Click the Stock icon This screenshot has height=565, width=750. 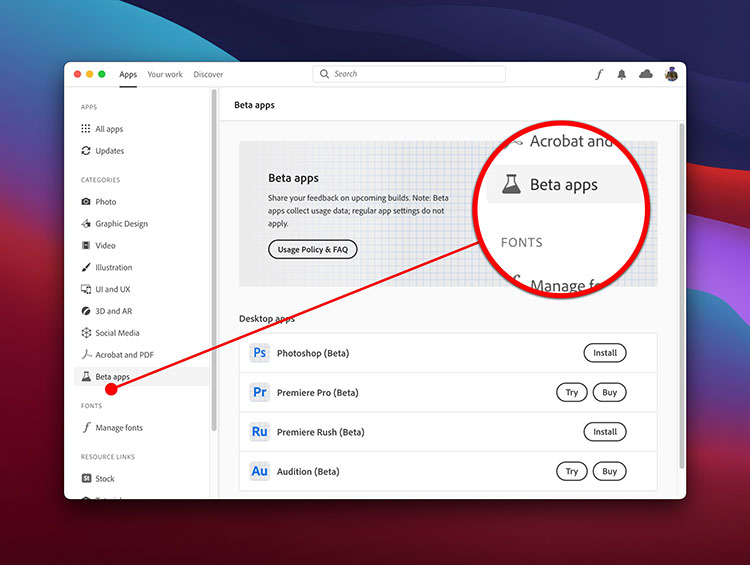pyautogui.click(x=86, y=478)
